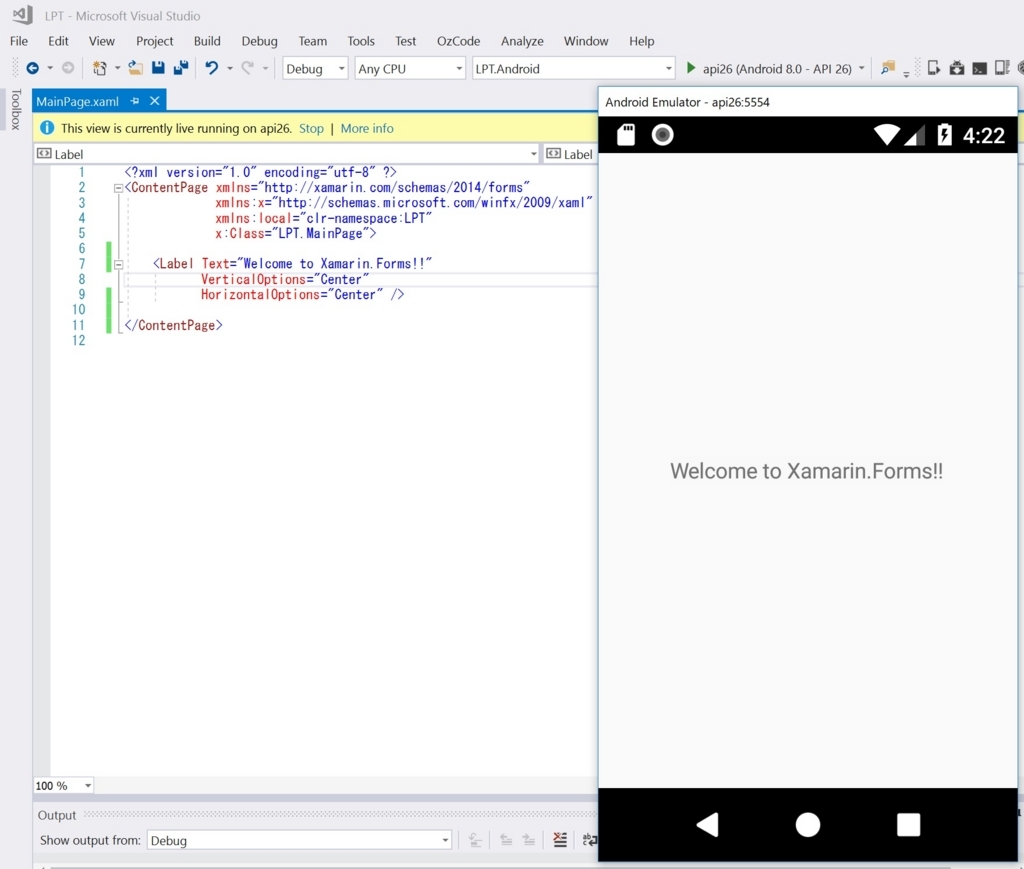Open the left Label element navigation dropdown
1024x869 pixels.
tap(287, 154)
